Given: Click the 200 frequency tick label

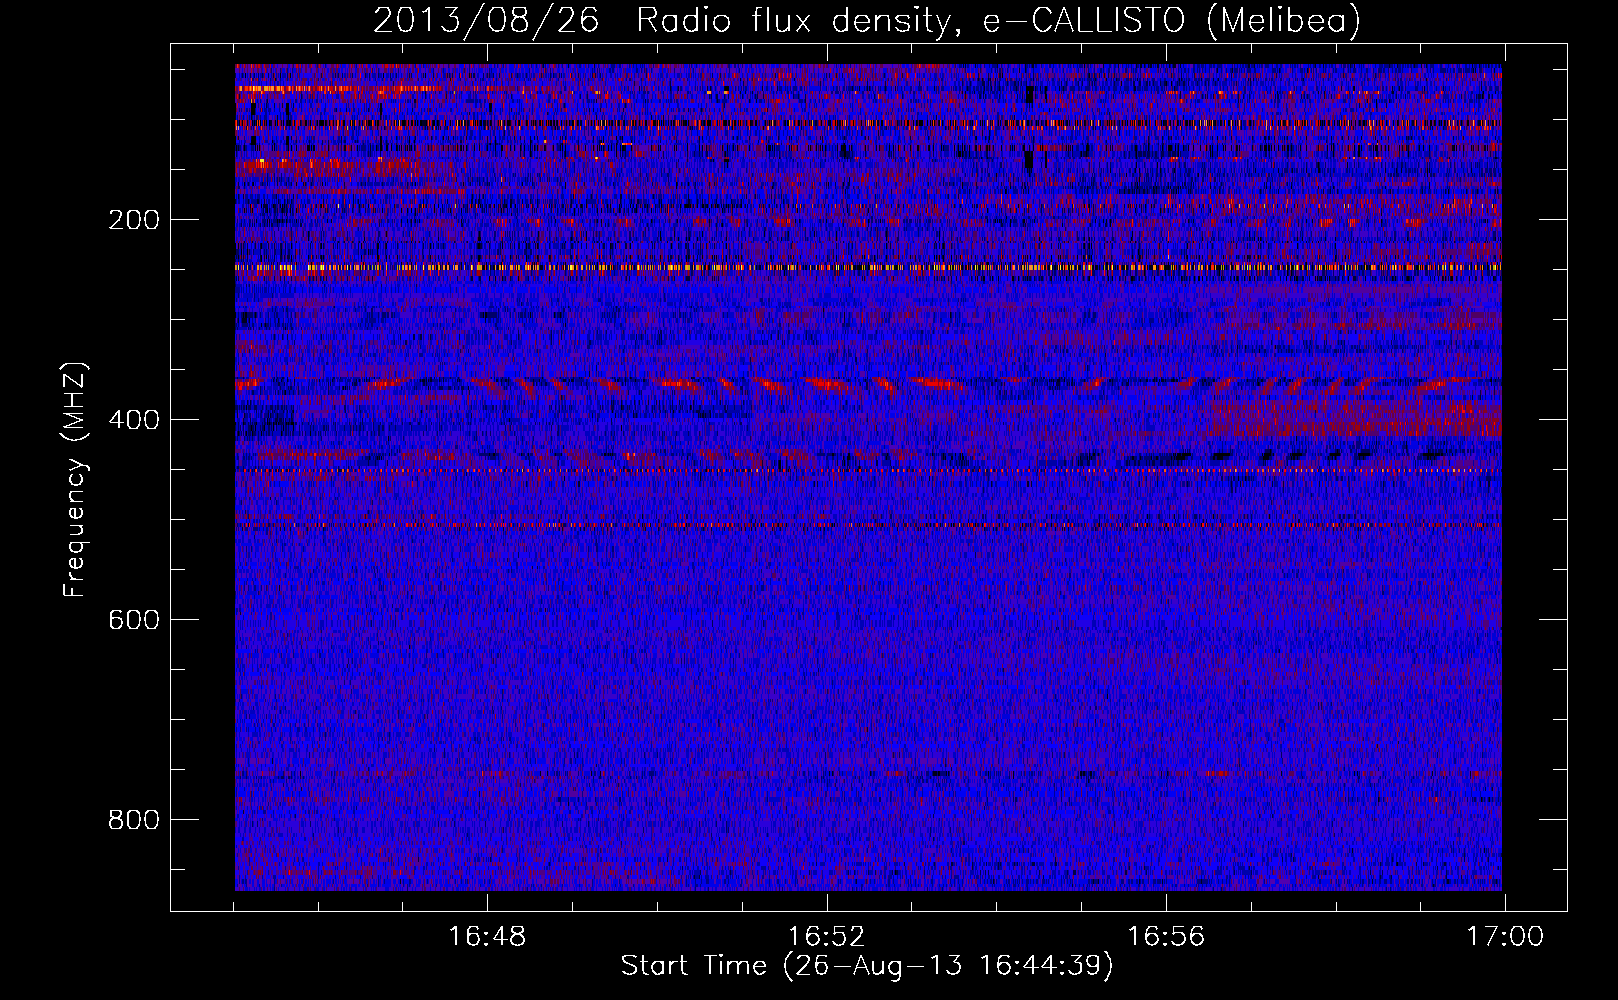Looking at the screenshot, I should click(x=133, y=220).
